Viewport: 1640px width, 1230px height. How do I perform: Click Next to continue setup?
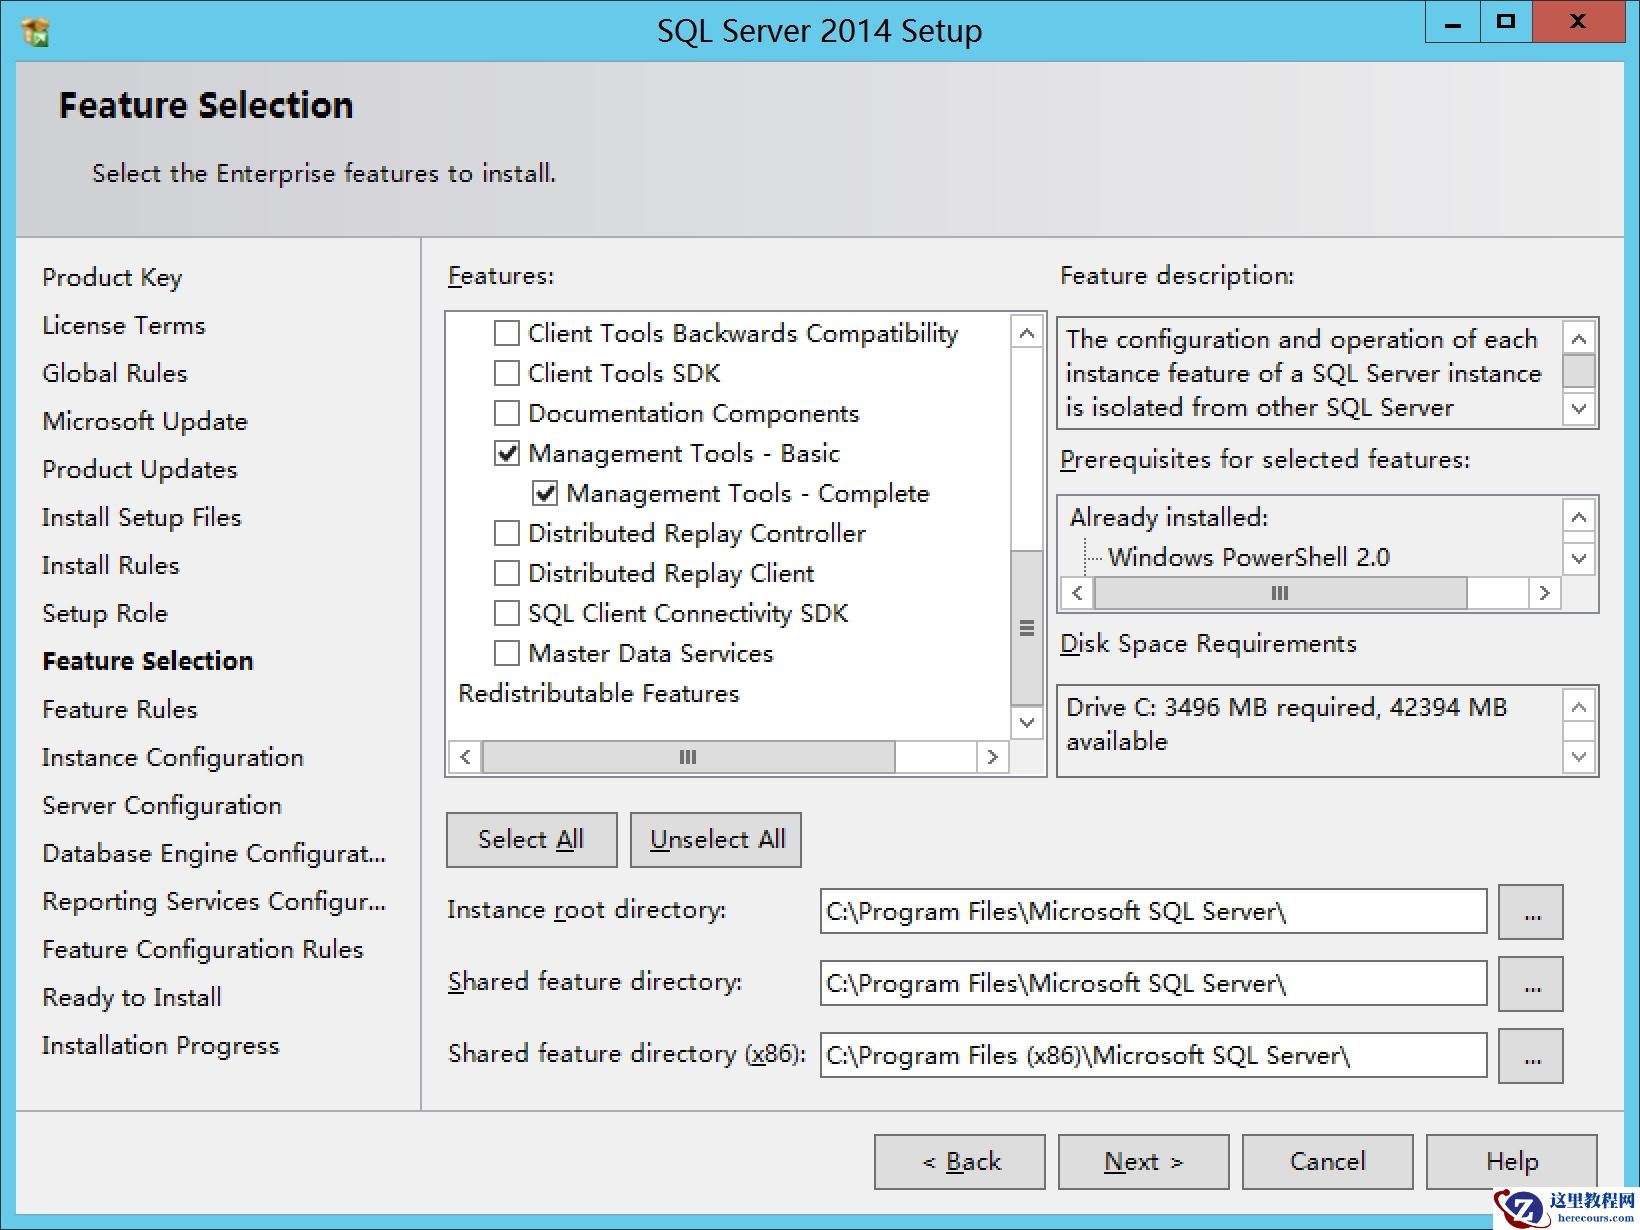tap(1143, 1161)
